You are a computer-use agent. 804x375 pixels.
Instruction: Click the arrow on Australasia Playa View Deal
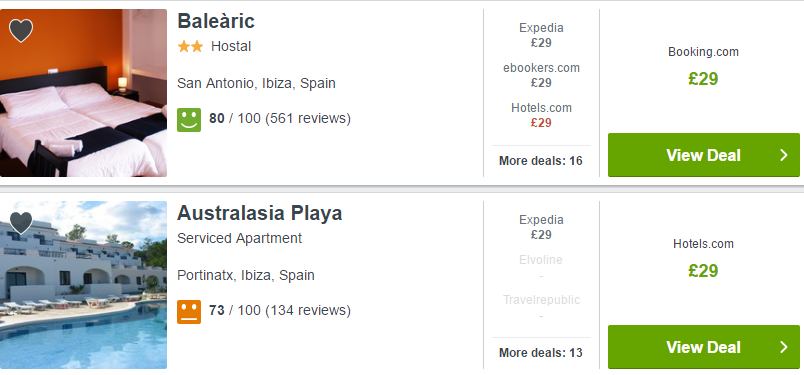[783, 347]
